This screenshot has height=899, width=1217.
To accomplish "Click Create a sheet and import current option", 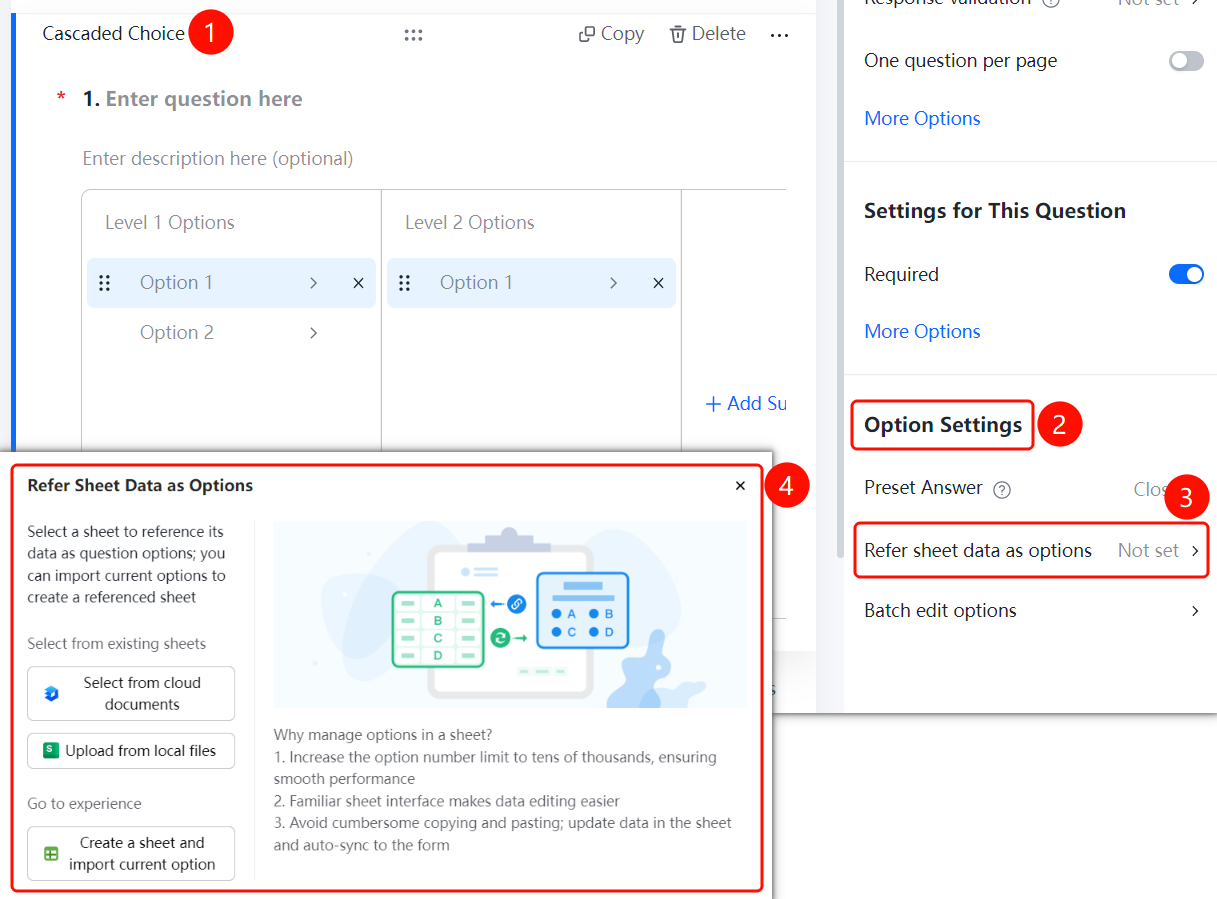I will coord(131,854).
